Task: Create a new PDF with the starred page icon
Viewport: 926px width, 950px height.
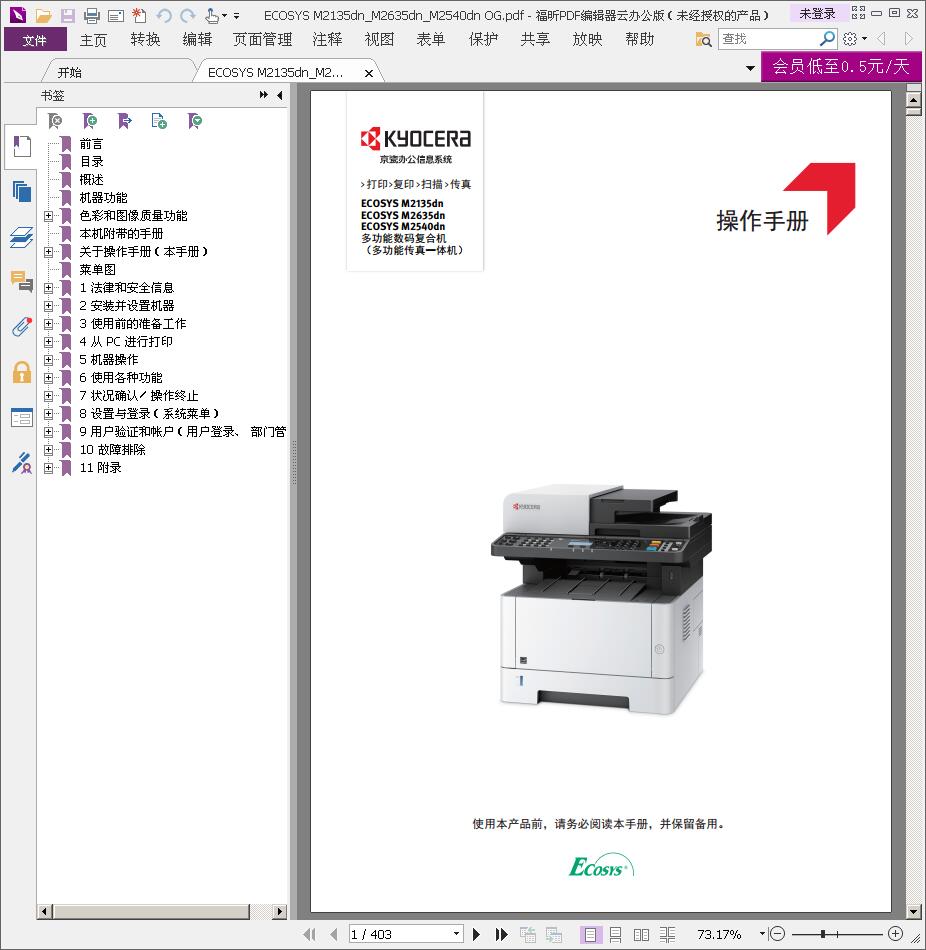Action: coord(139,15)
